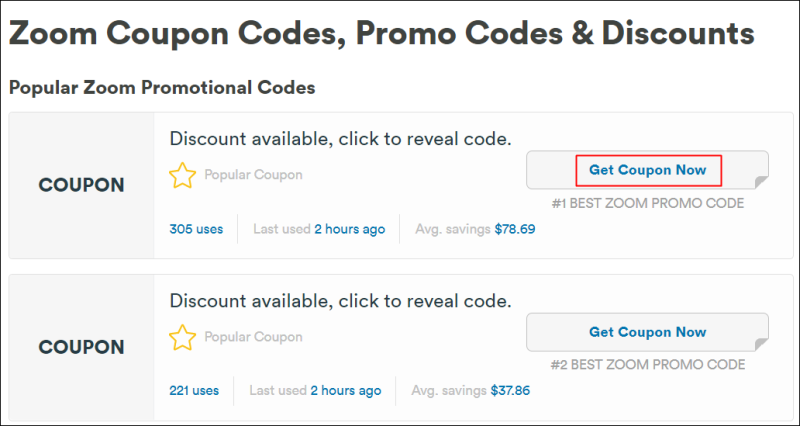Screen dimensions: 800x426
Task: Click "Popular Coupon" text in first coupon
Action: click(x=253, y=175)
